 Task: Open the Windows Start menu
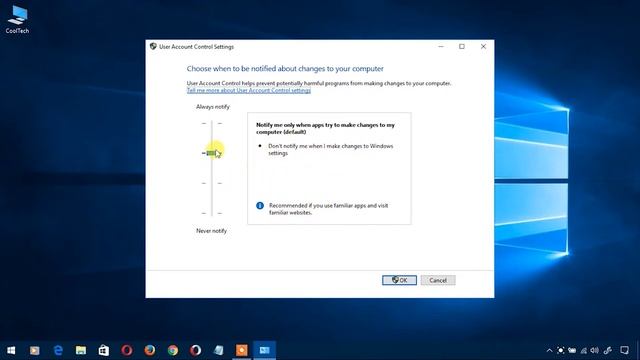(11, 350)
